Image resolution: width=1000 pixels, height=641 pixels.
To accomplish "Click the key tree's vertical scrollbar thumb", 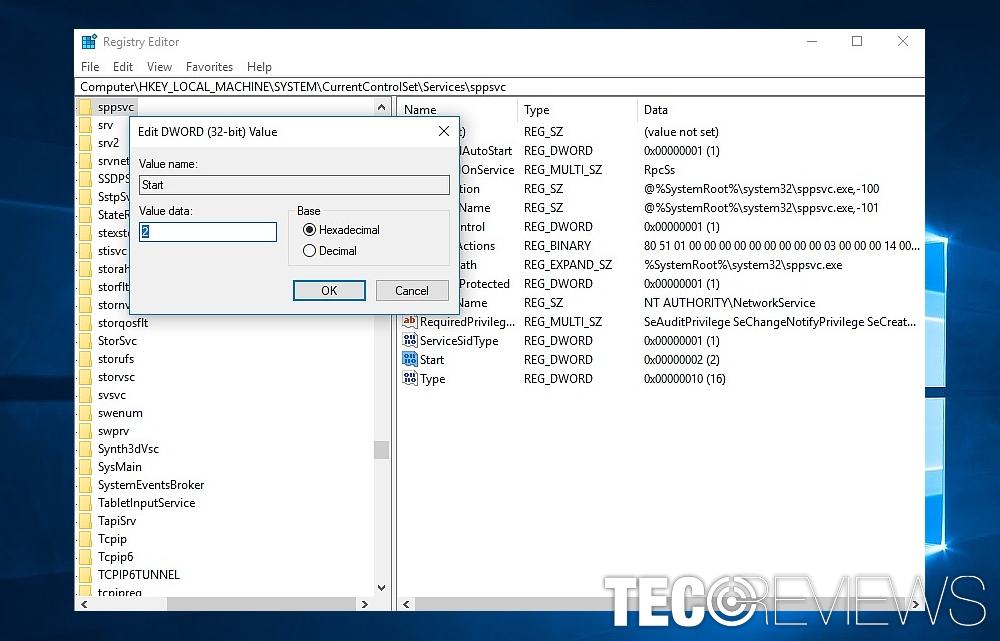I will [381, 450].
